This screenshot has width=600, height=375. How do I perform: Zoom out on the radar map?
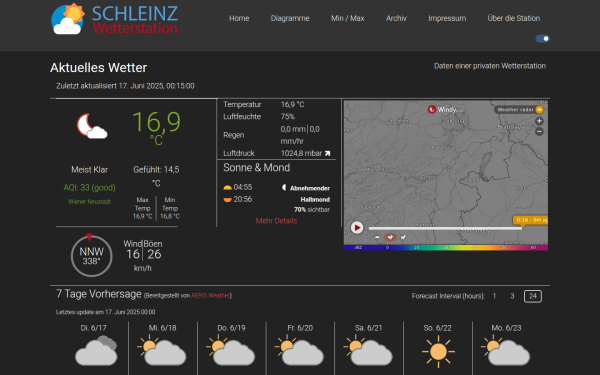pos(539,132)
